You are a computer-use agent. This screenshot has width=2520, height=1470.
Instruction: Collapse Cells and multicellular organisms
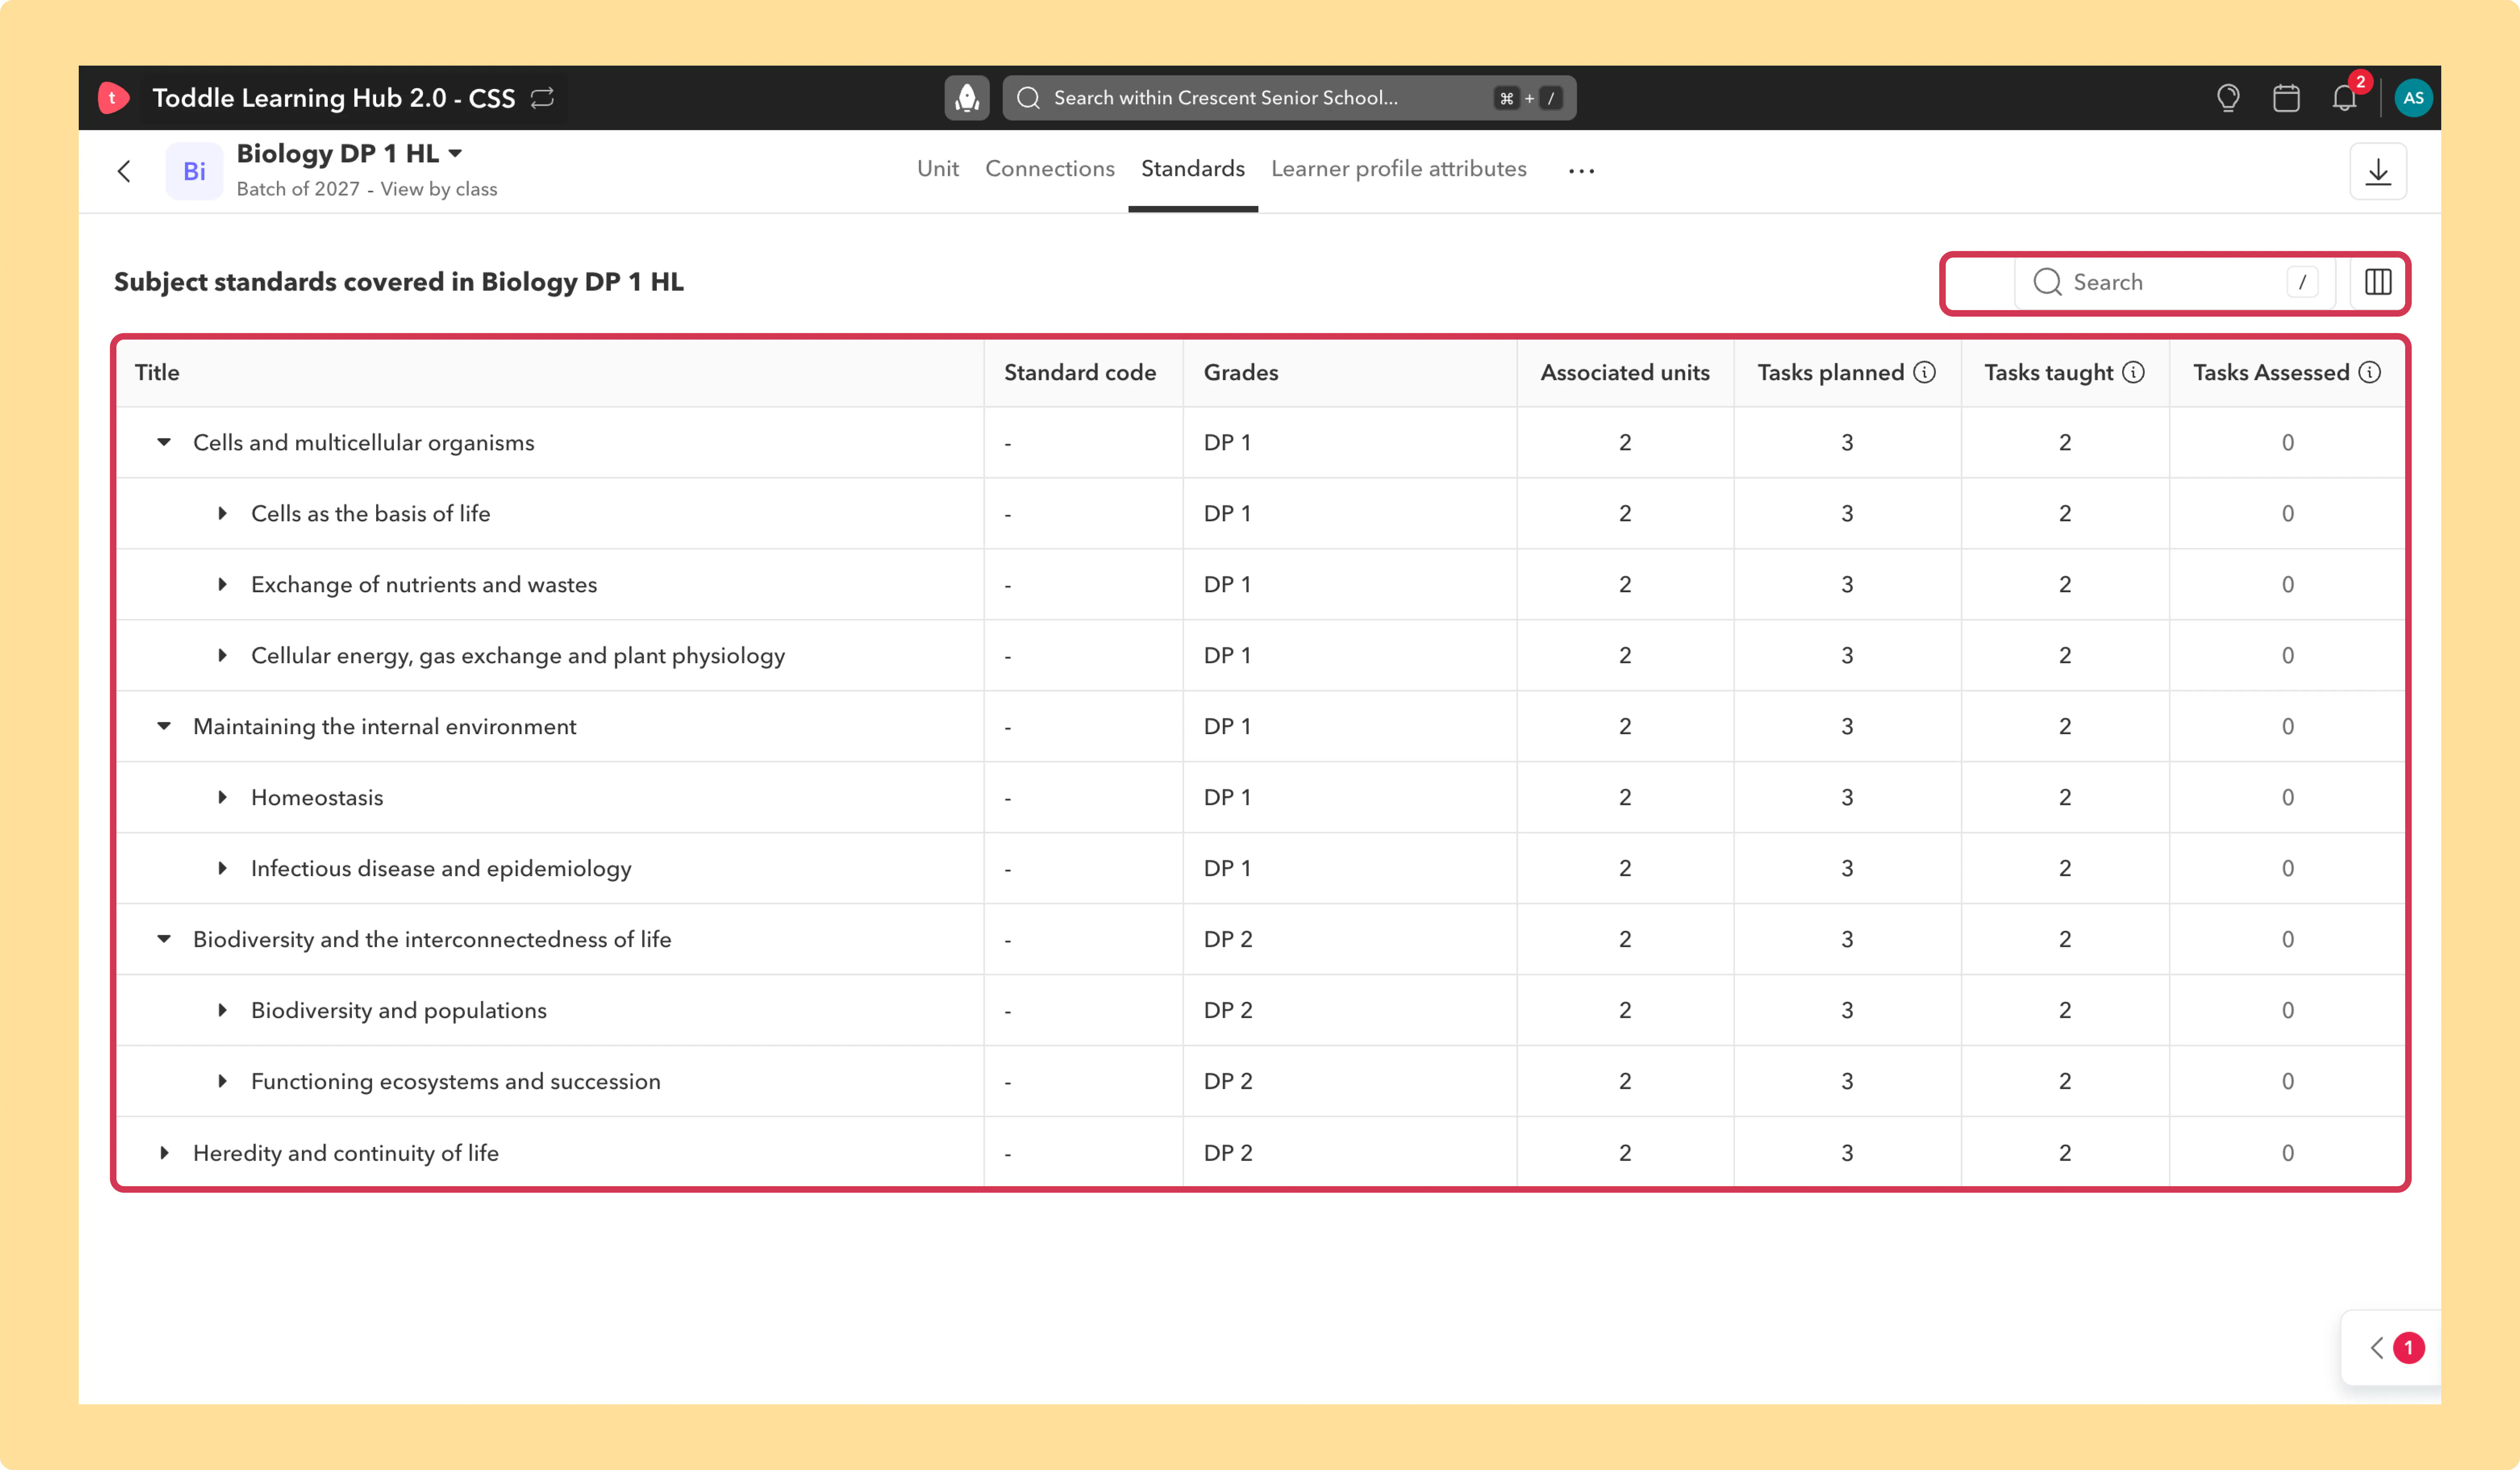164,442
